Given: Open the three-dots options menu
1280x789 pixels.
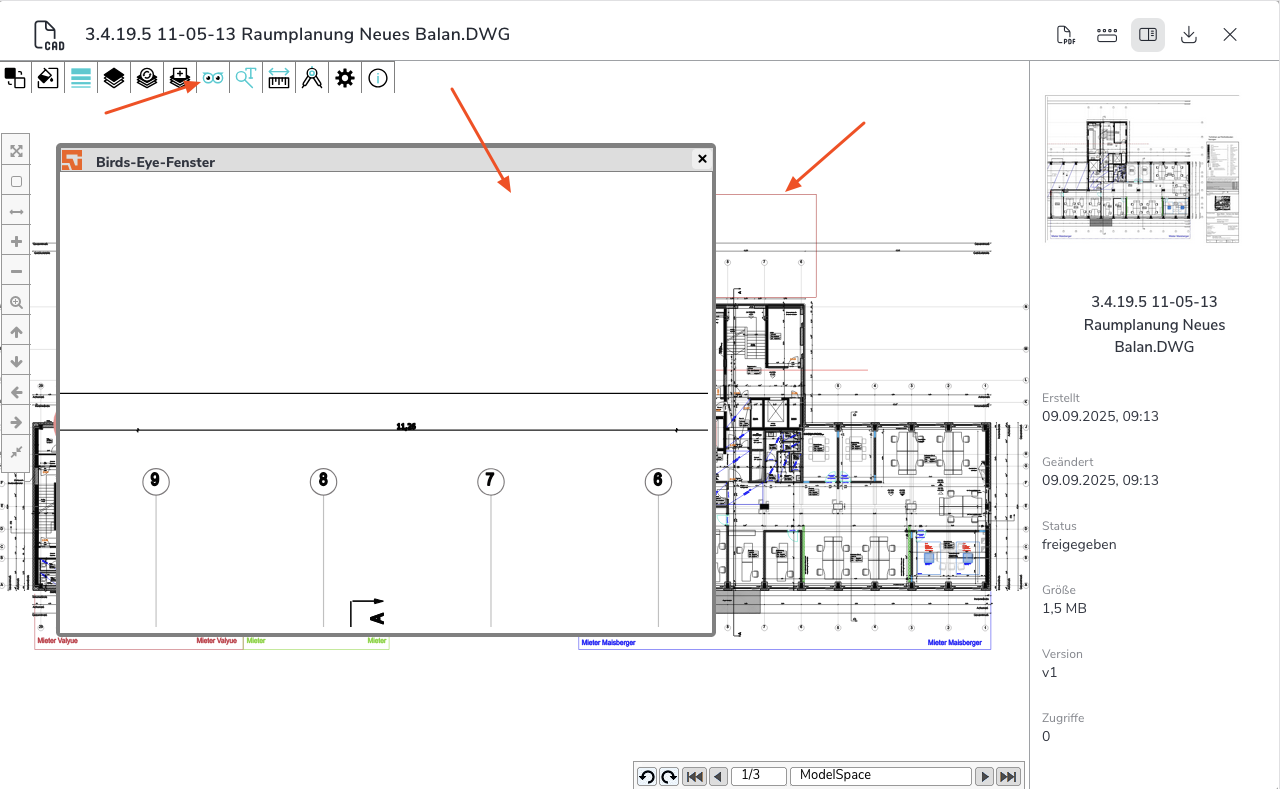Looking at the screenshot, I should (1107, 35).
